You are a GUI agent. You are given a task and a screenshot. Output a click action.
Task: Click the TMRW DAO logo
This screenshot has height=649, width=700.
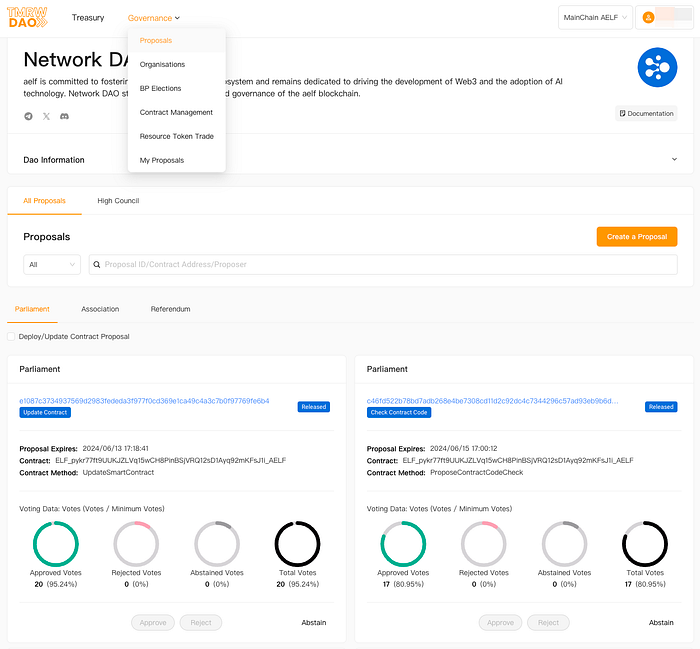click(27, 17)
